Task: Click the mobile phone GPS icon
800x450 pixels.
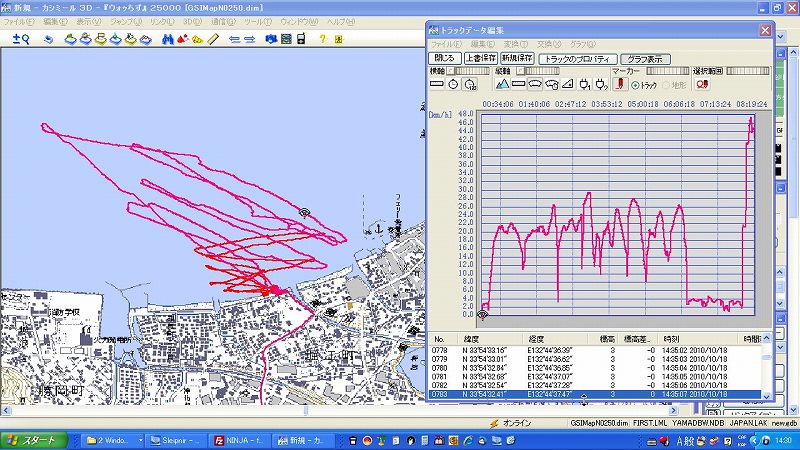Action: click(x=301, y=39)
